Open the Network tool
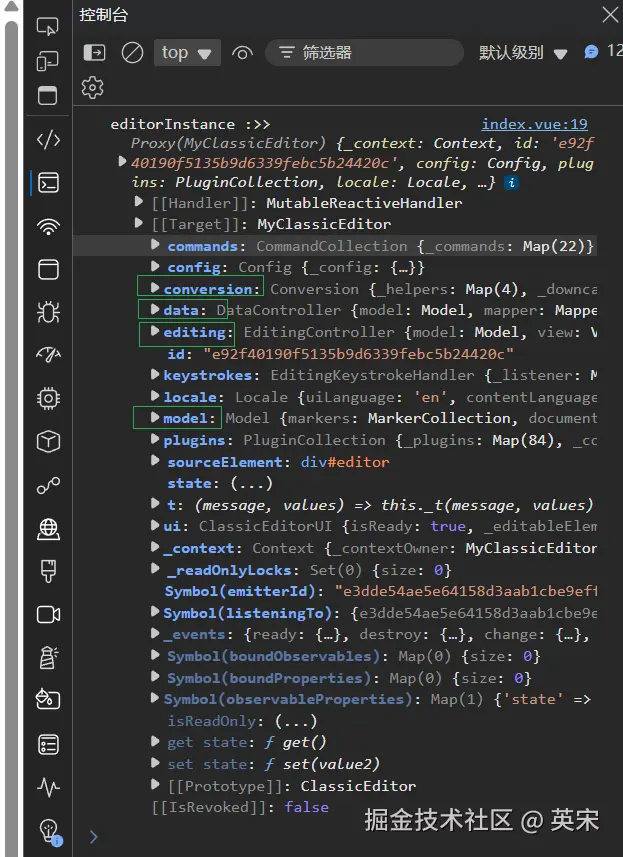This screenshot has height=857, width=623. (48, 226)
